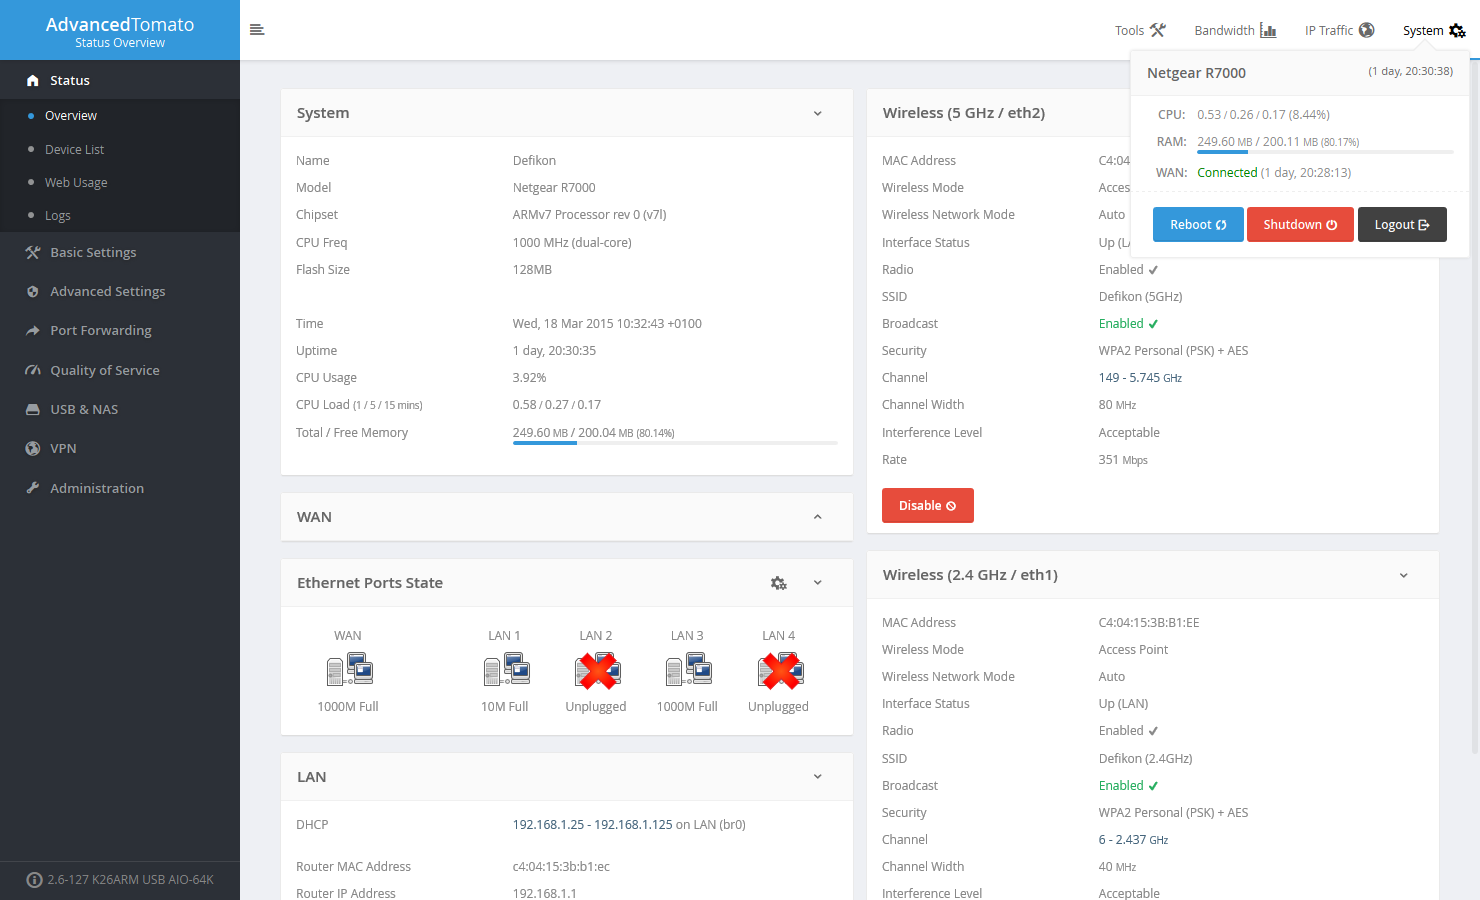Reboot the router
Screen dimensions: 1480x900
tap(1198, 224)
